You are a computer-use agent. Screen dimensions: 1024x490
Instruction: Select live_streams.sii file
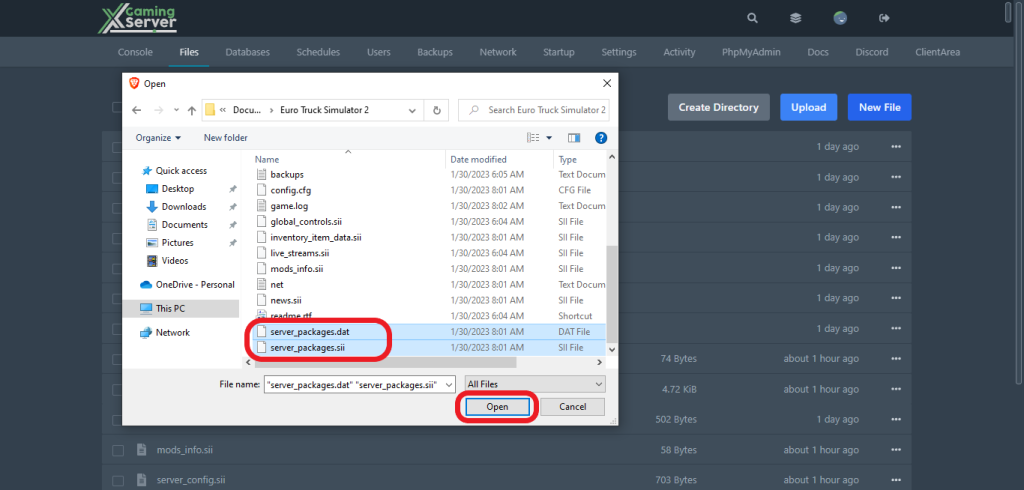[x=299, y=253]
